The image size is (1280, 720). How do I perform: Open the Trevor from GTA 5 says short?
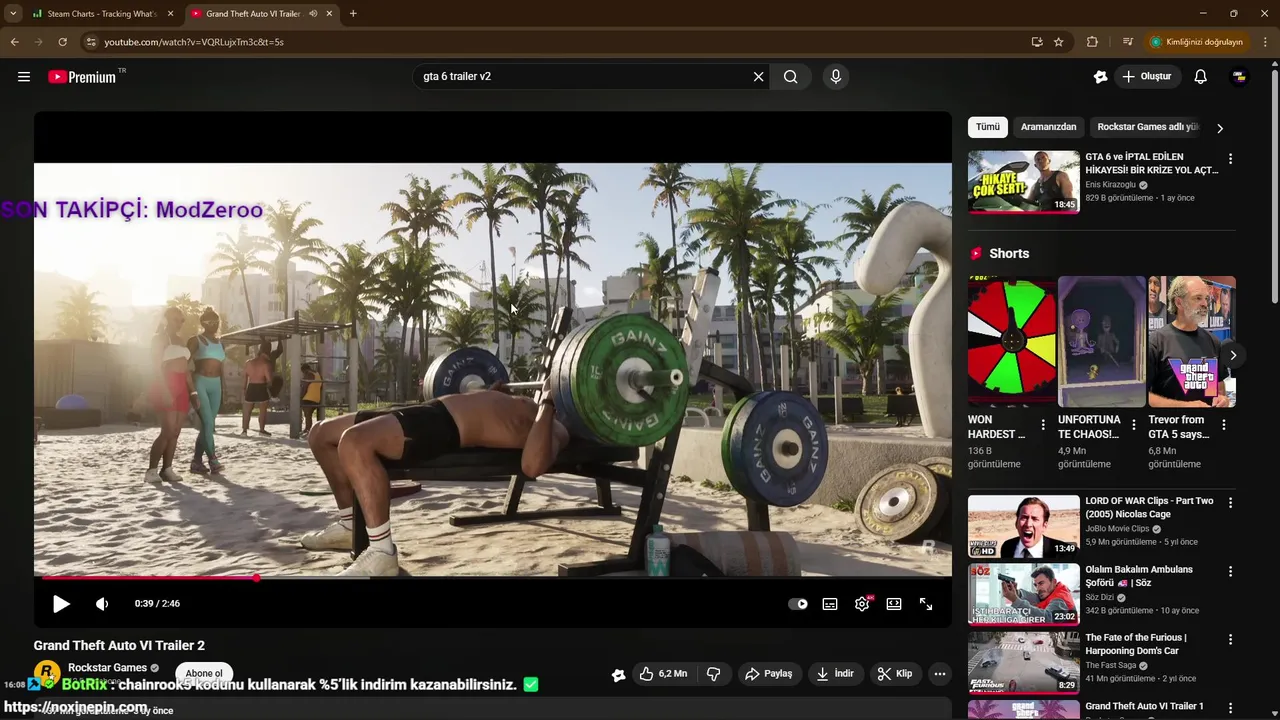(x=1192, y=342)
